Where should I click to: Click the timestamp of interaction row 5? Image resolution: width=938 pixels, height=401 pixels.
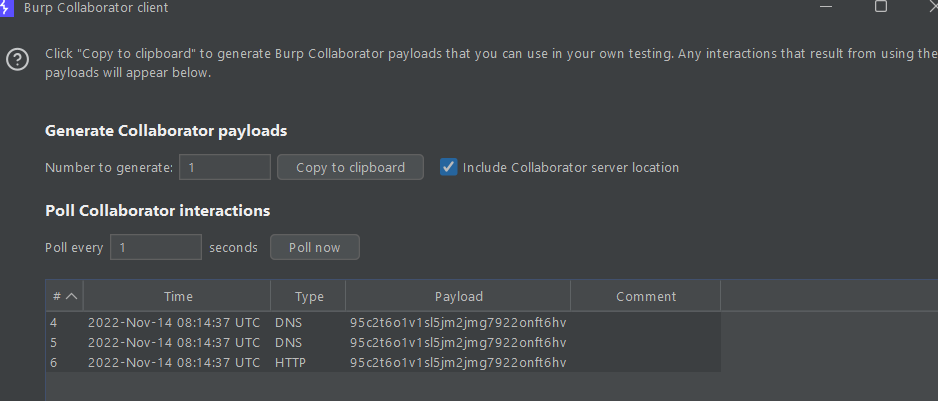point(174,342)
